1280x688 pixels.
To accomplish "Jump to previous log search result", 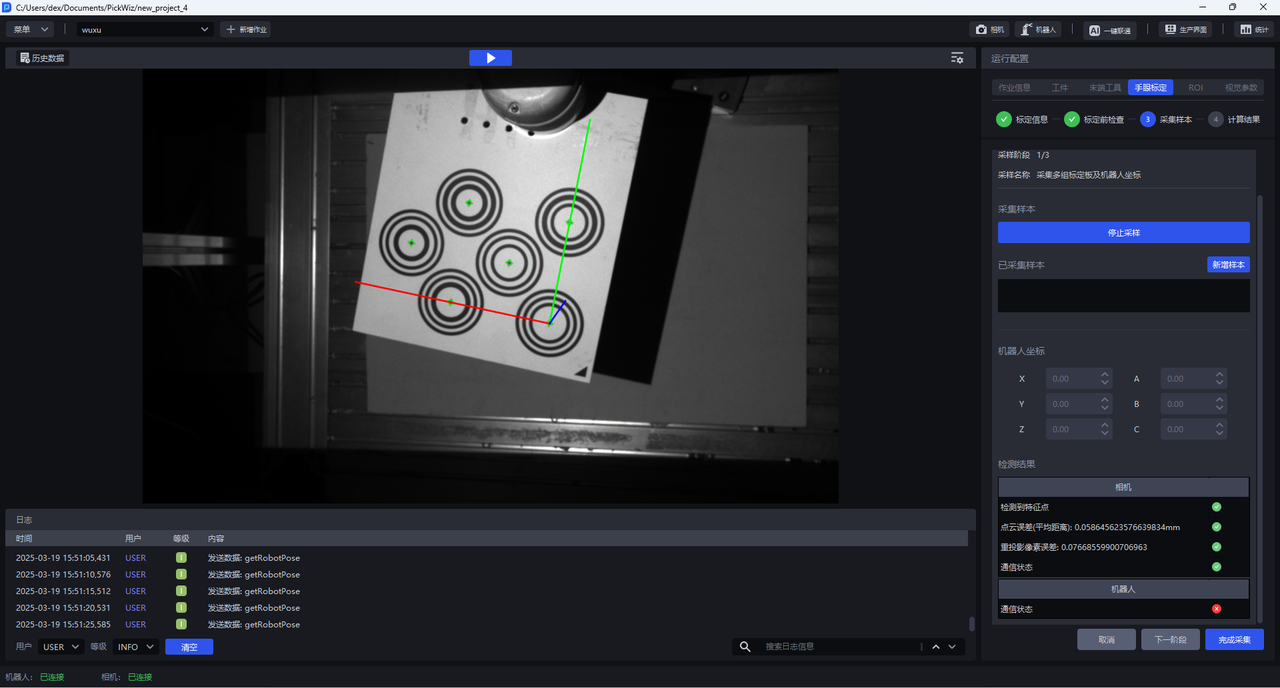I will click(x=936, y=647).
